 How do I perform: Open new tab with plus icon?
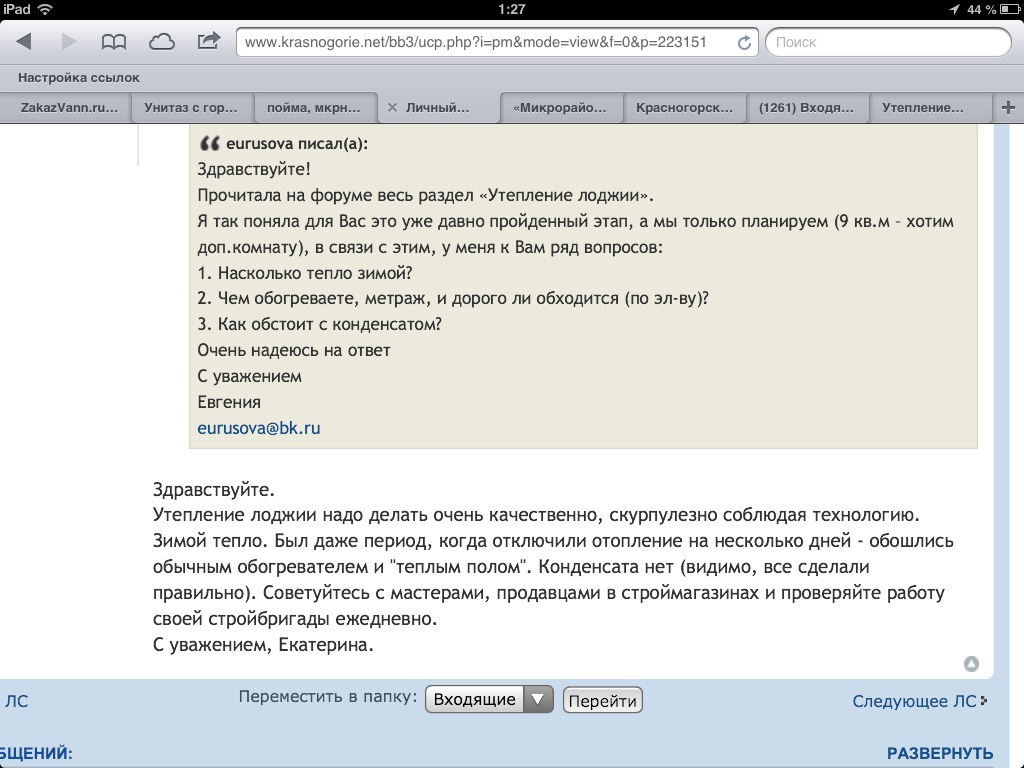coord(1008,107)
